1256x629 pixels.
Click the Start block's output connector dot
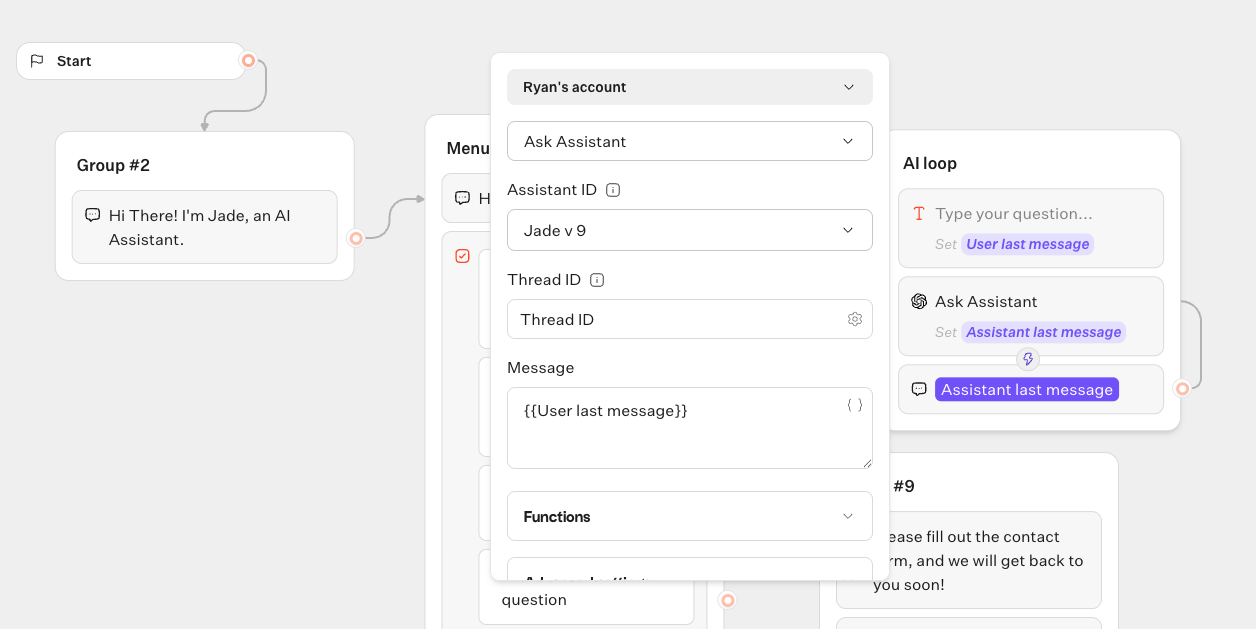(x=249, y=60)
